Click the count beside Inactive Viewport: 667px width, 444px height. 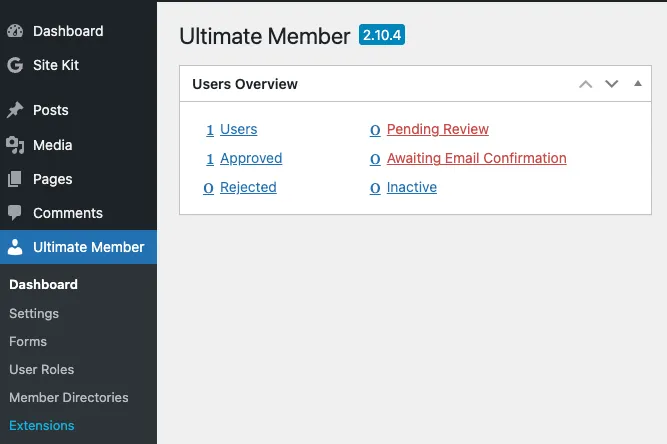[375, 188]
